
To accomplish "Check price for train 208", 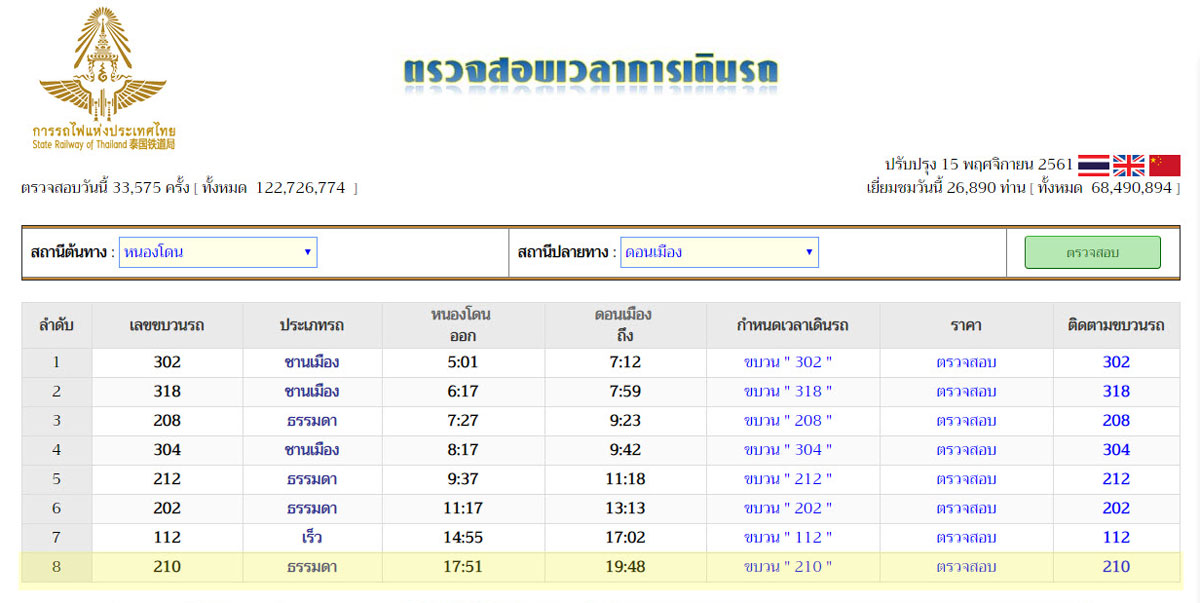I will 966,420.
